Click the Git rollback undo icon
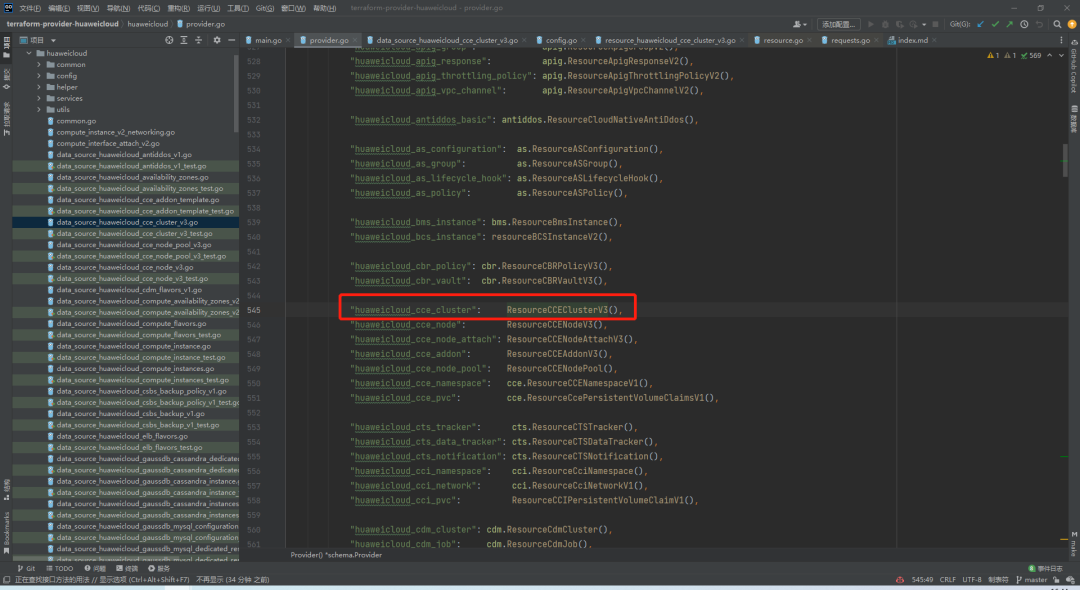1080x590 pixels. pos(1039,24)
